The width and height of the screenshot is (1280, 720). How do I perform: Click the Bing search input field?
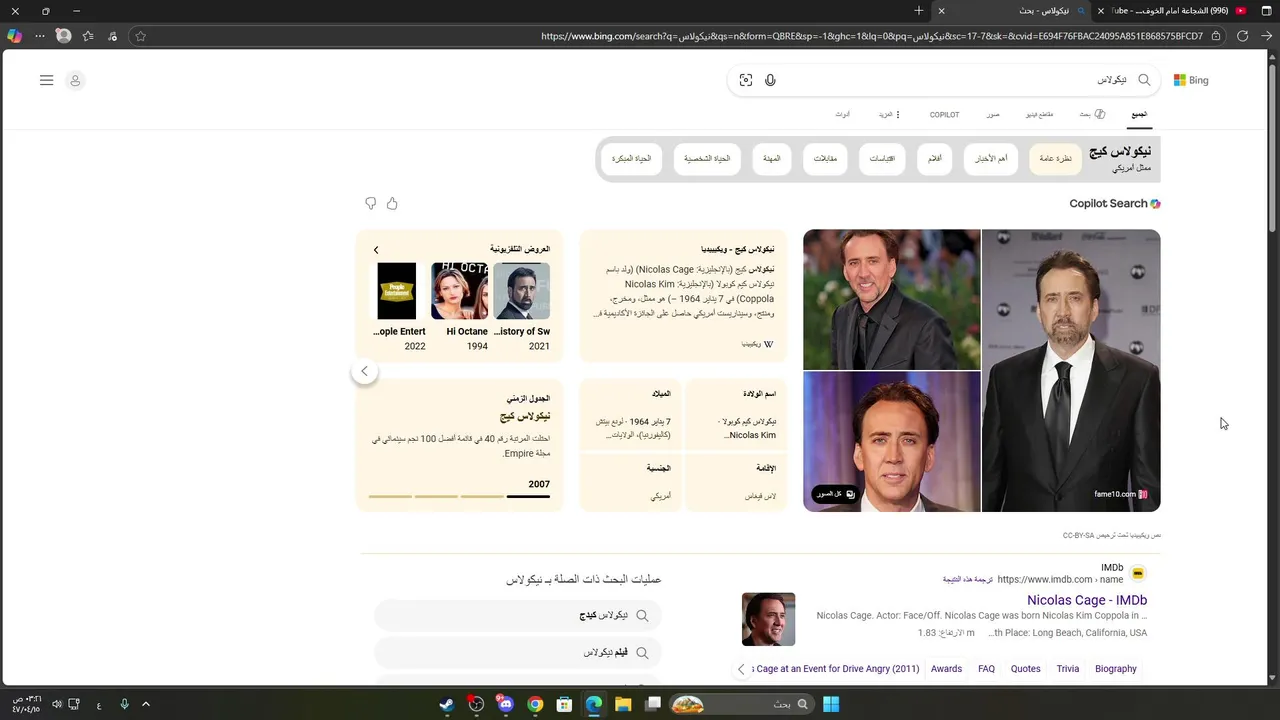955,80
